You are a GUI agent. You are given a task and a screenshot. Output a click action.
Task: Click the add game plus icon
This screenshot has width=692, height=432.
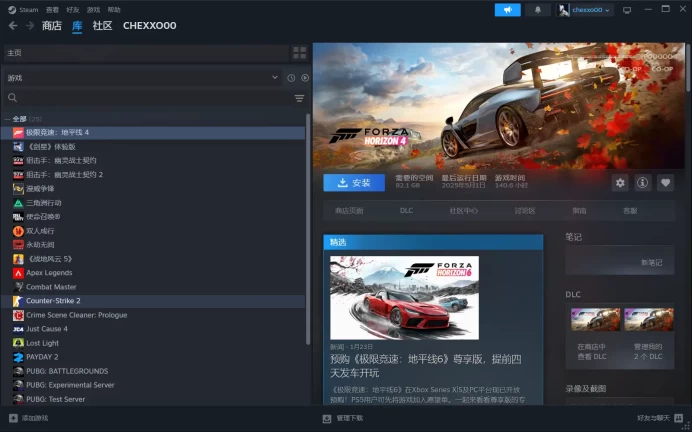tap(13, 418)
